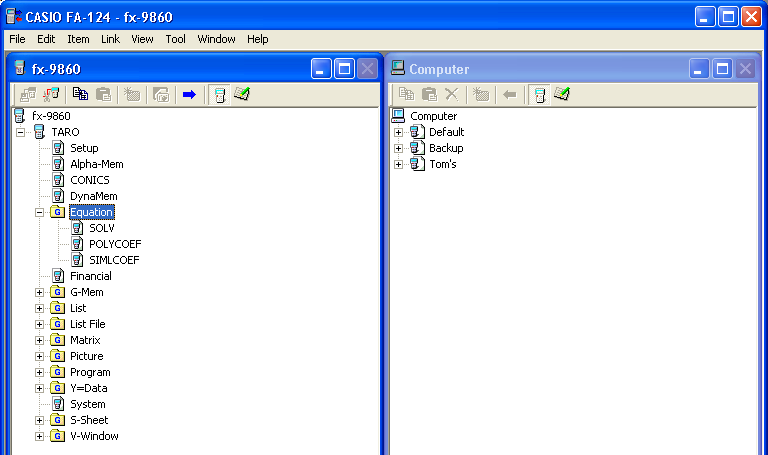Open the File menu
This screenshot has height=455, width=768.
(17, 39)
